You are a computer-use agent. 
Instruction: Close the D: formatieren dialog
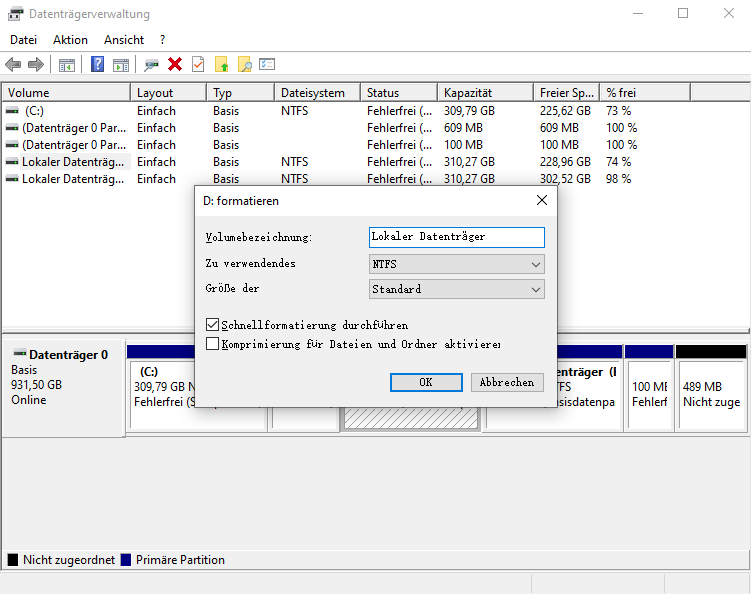pyautogui.click(x=541, y=200)
